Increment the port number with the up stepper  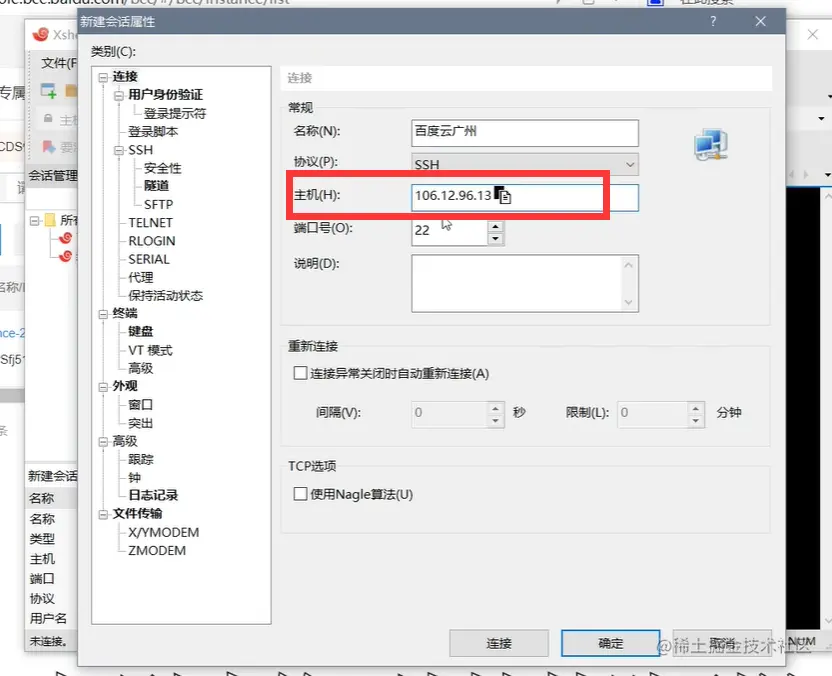point(494,225)
